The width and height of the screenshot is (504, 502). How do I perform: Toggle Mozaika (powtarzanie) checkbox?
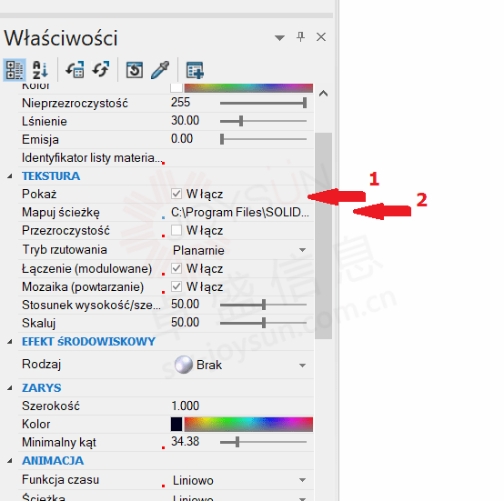pos(176,286)
